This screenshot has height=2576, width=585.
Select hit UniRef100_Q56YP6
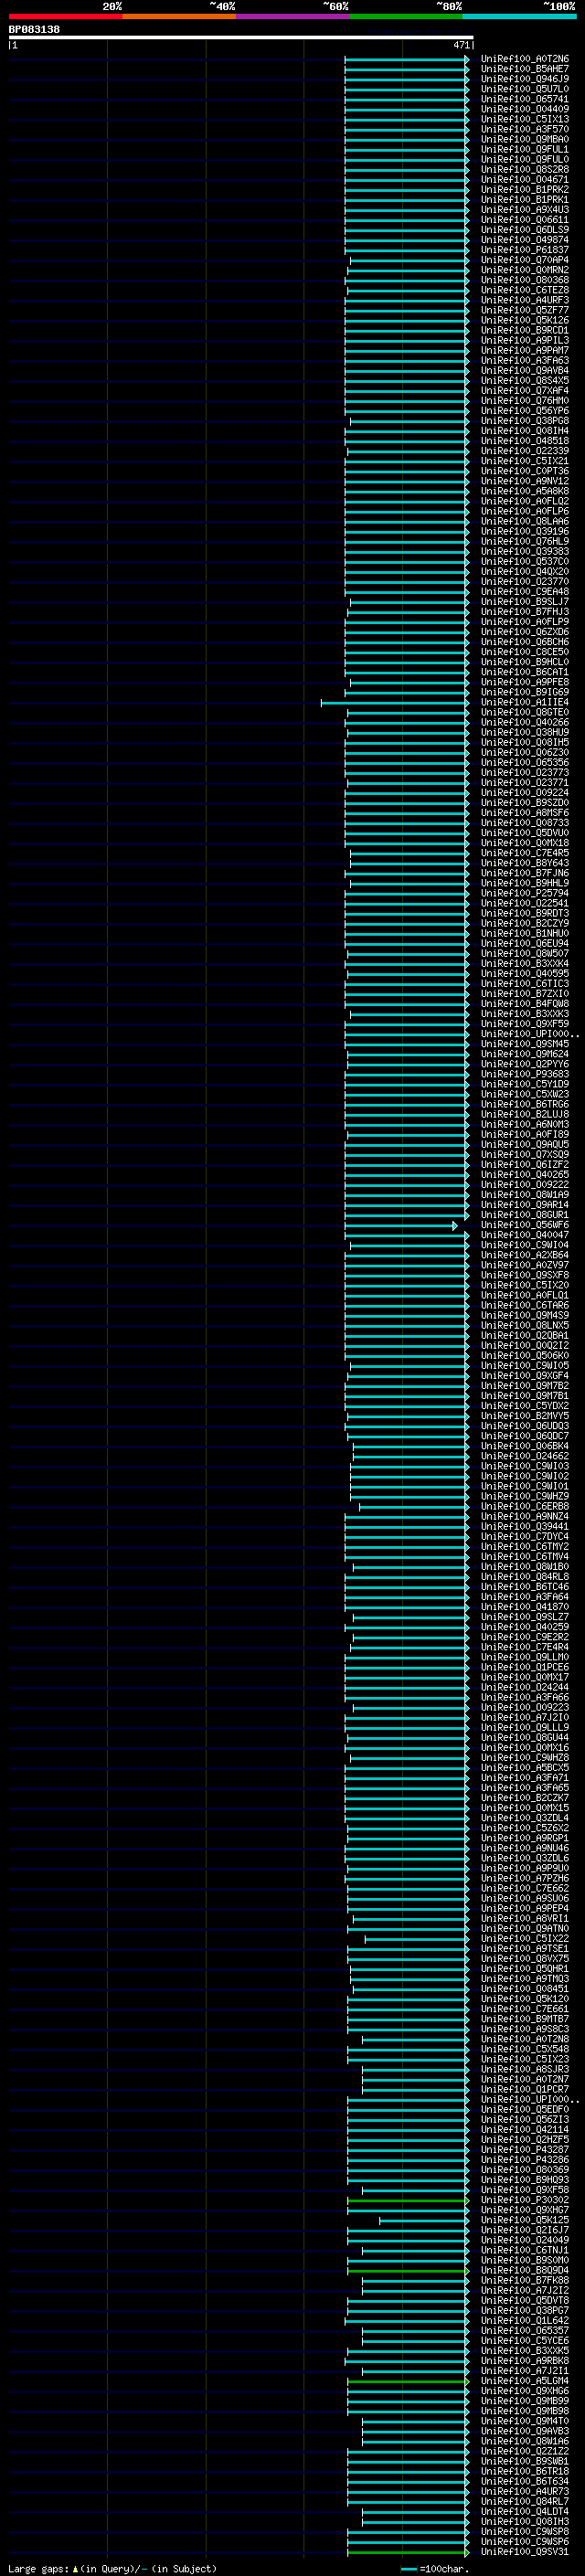pyautogui.click(x=524, y=411)
